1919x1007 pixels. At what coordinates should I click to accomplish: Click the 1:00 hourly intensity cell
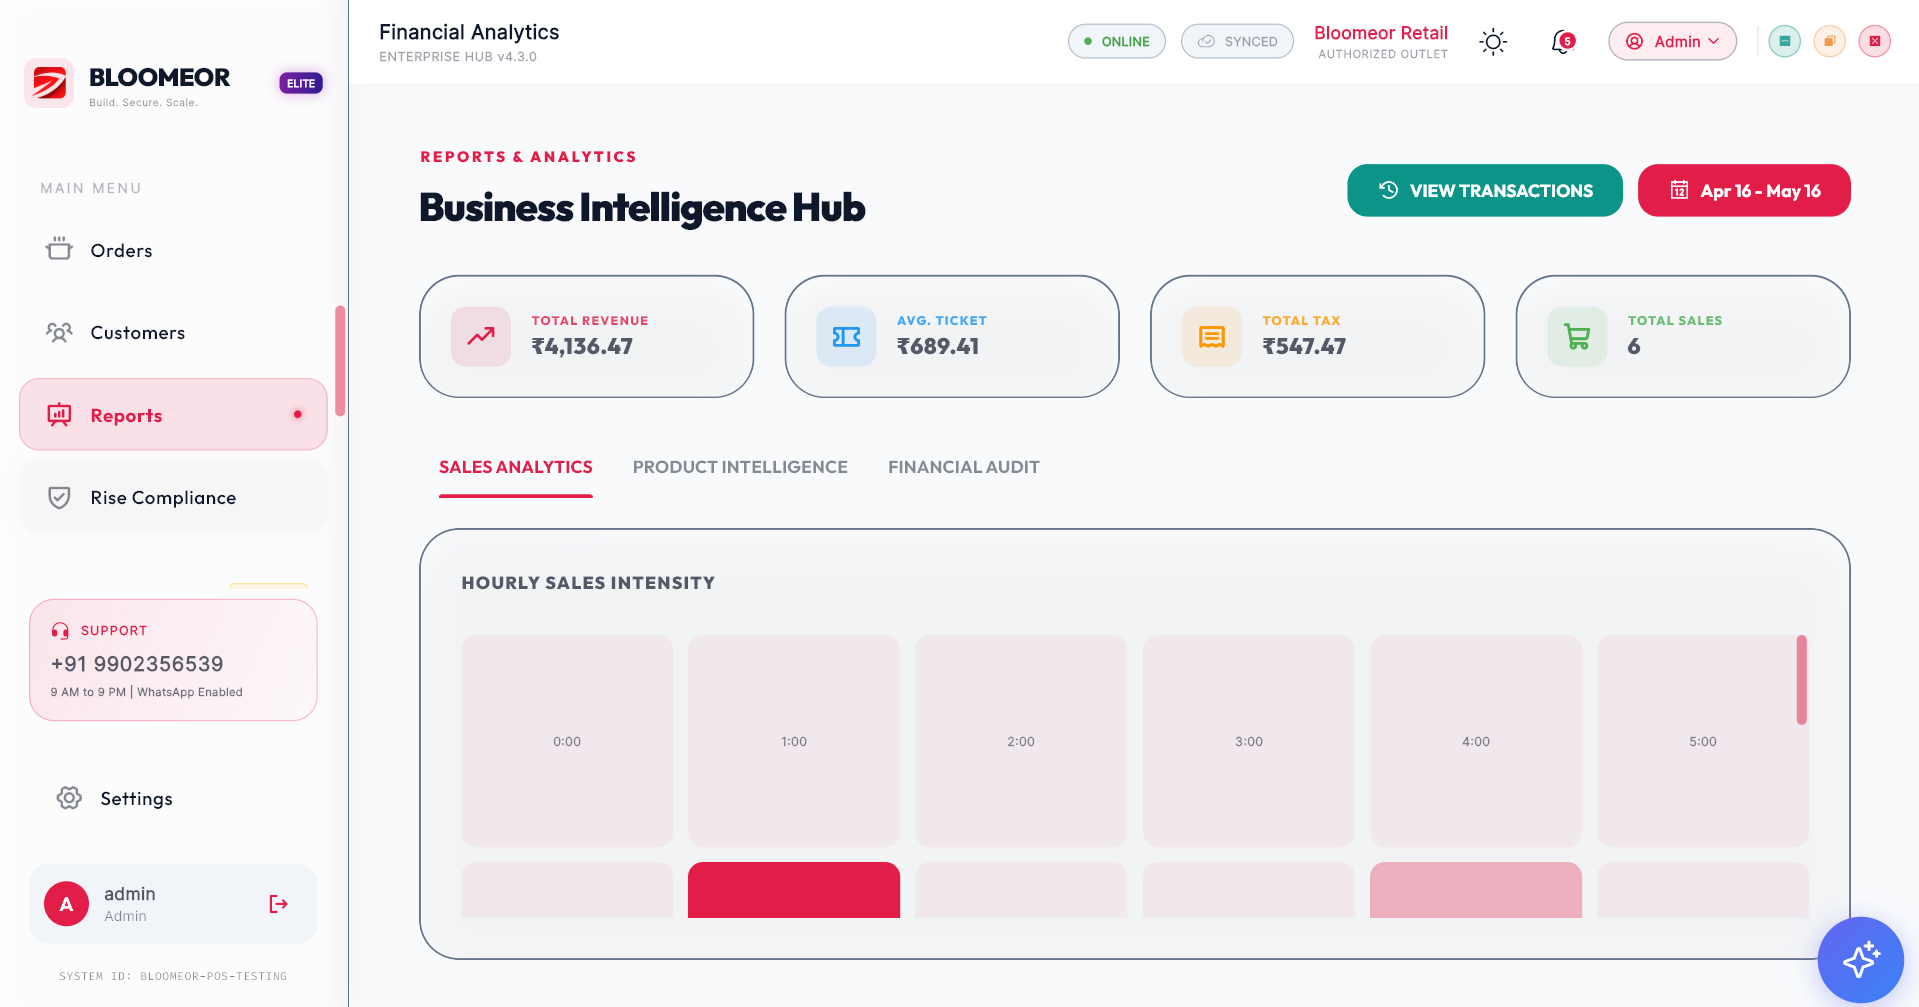[794, 741]
